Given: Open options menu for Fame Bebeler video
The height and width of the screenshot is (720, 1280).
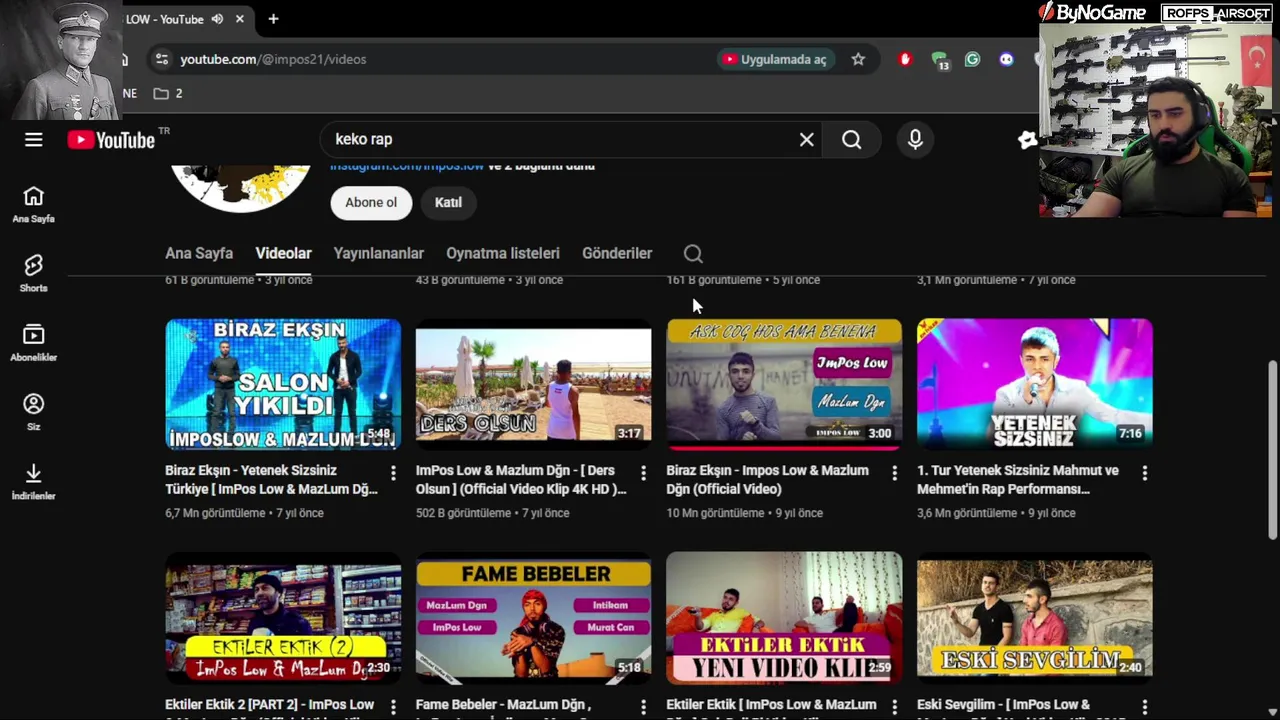Looking at the screenshot, I should 643,707.
